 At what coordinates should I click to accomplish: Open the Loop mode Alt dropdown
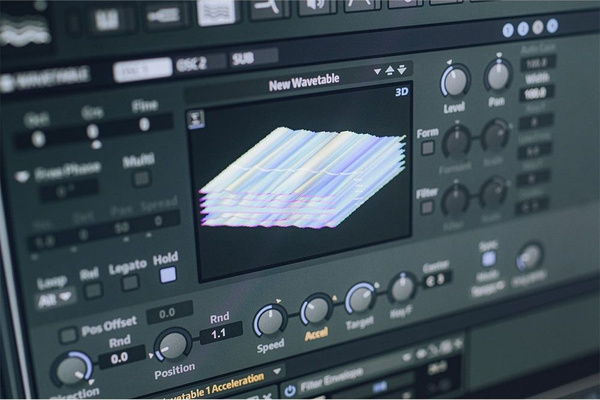tap(54, 297)
